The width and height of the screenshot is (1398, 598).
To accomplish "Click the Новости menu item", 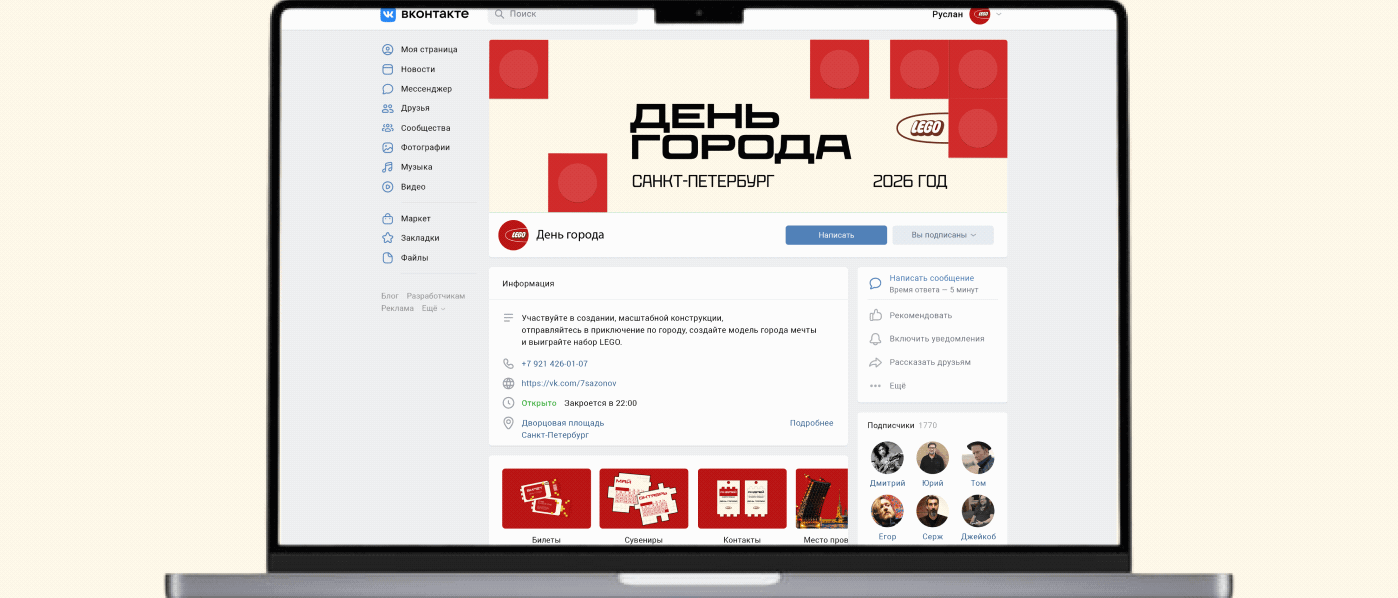I will coord(418,69).
